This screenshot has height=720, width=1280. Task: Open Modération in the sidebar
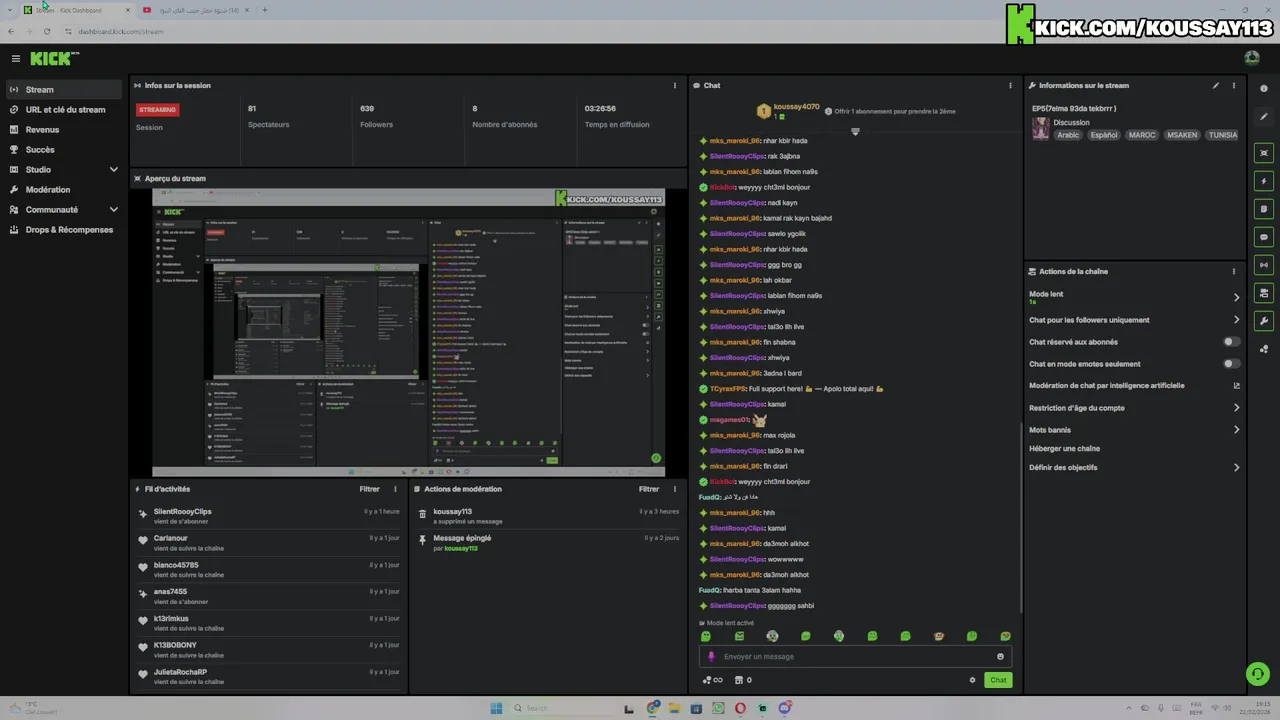(x=64, y=190)
